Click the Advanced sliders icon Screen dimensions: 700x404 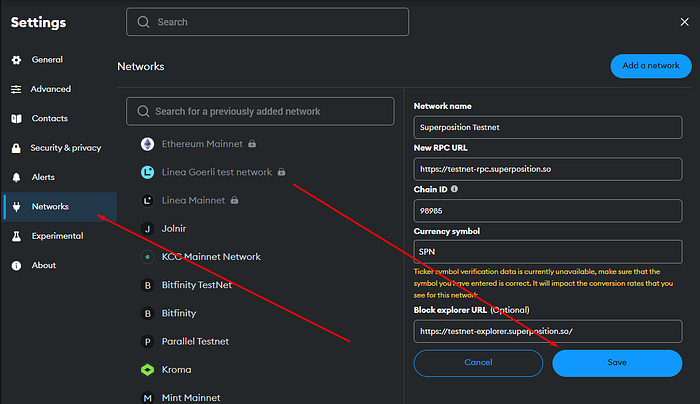(16, 89)
